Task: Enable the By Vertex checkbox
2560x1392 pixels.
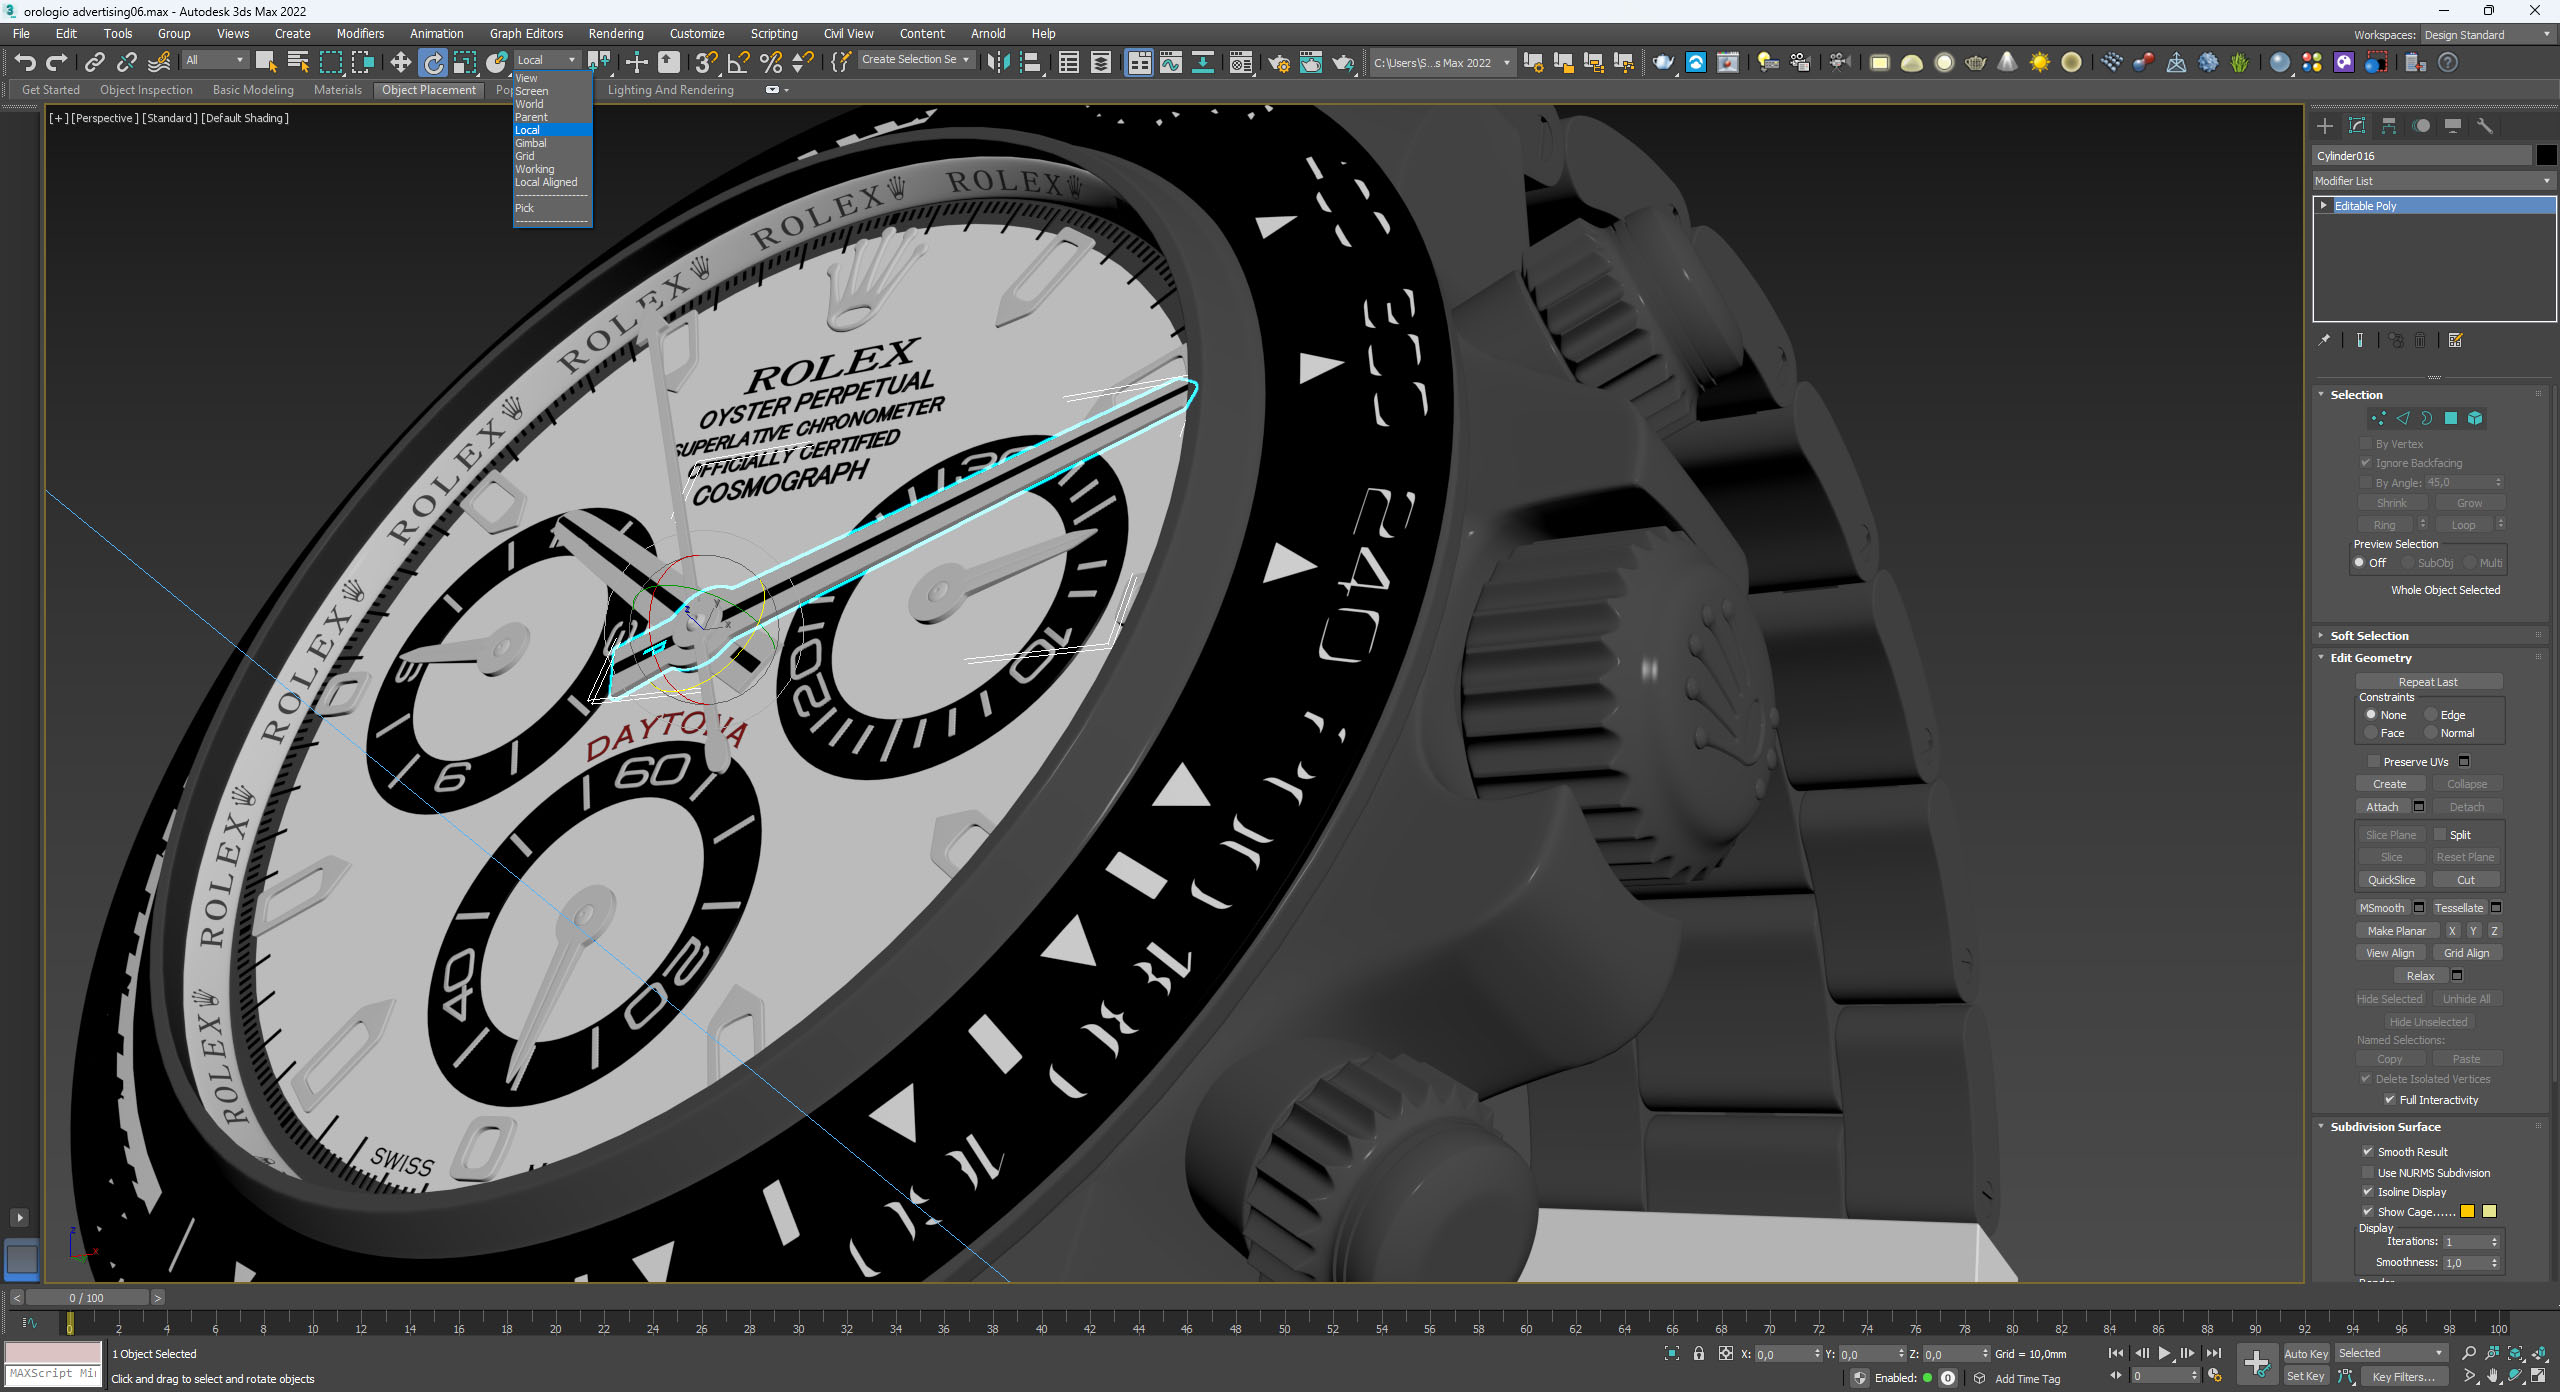Action: pyautogui.click(x=2366, y=444)
